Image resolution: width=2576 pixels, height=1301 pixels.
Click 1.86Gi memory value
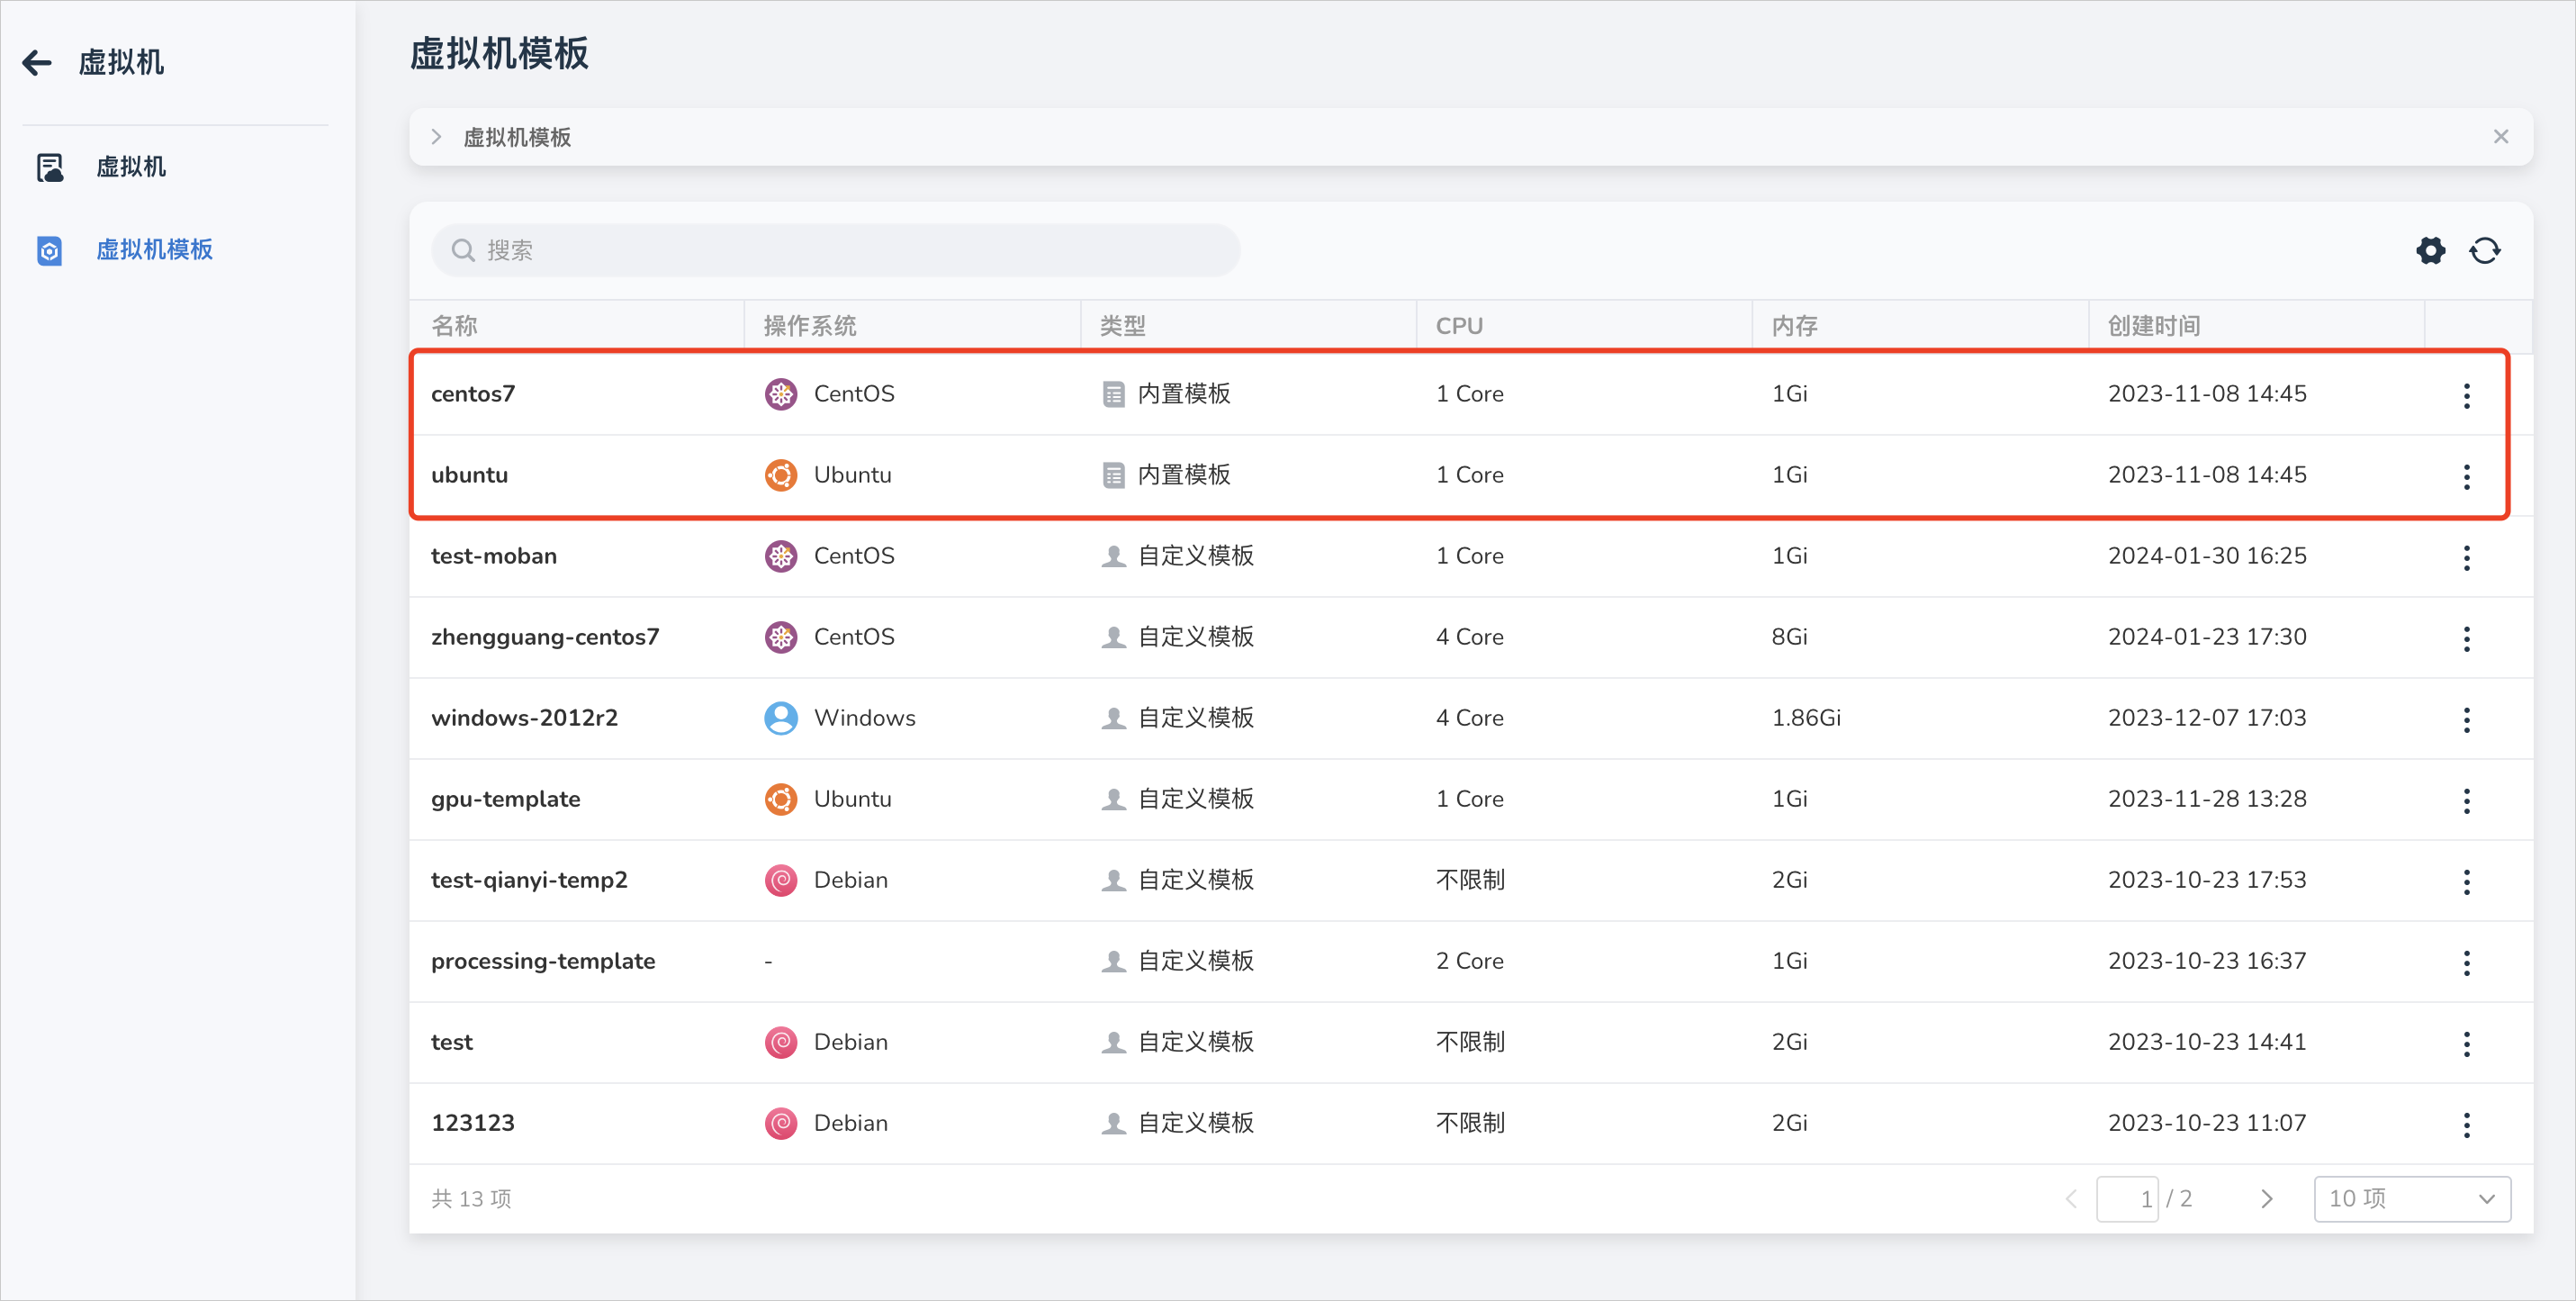click(1806, 718)
